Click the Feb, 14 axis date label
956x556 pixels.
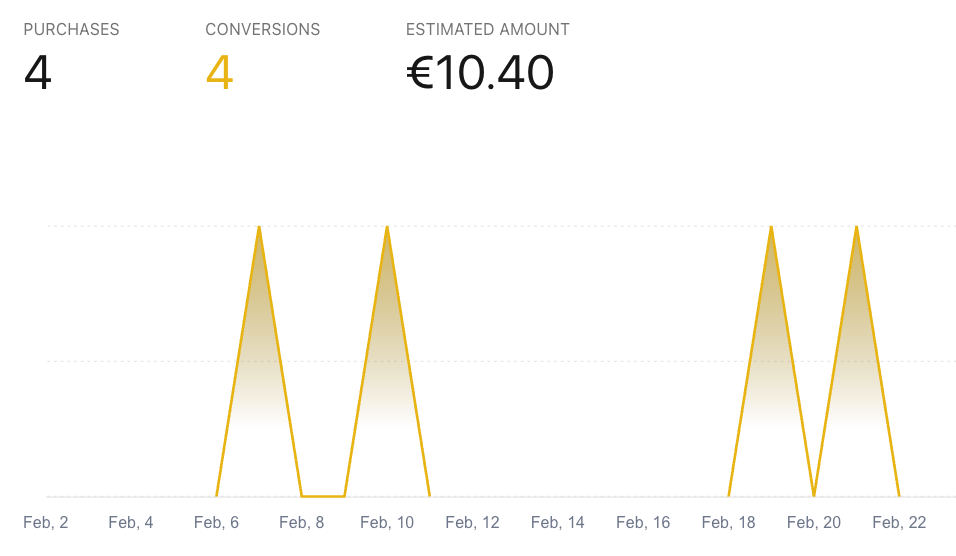click(558, 522)
